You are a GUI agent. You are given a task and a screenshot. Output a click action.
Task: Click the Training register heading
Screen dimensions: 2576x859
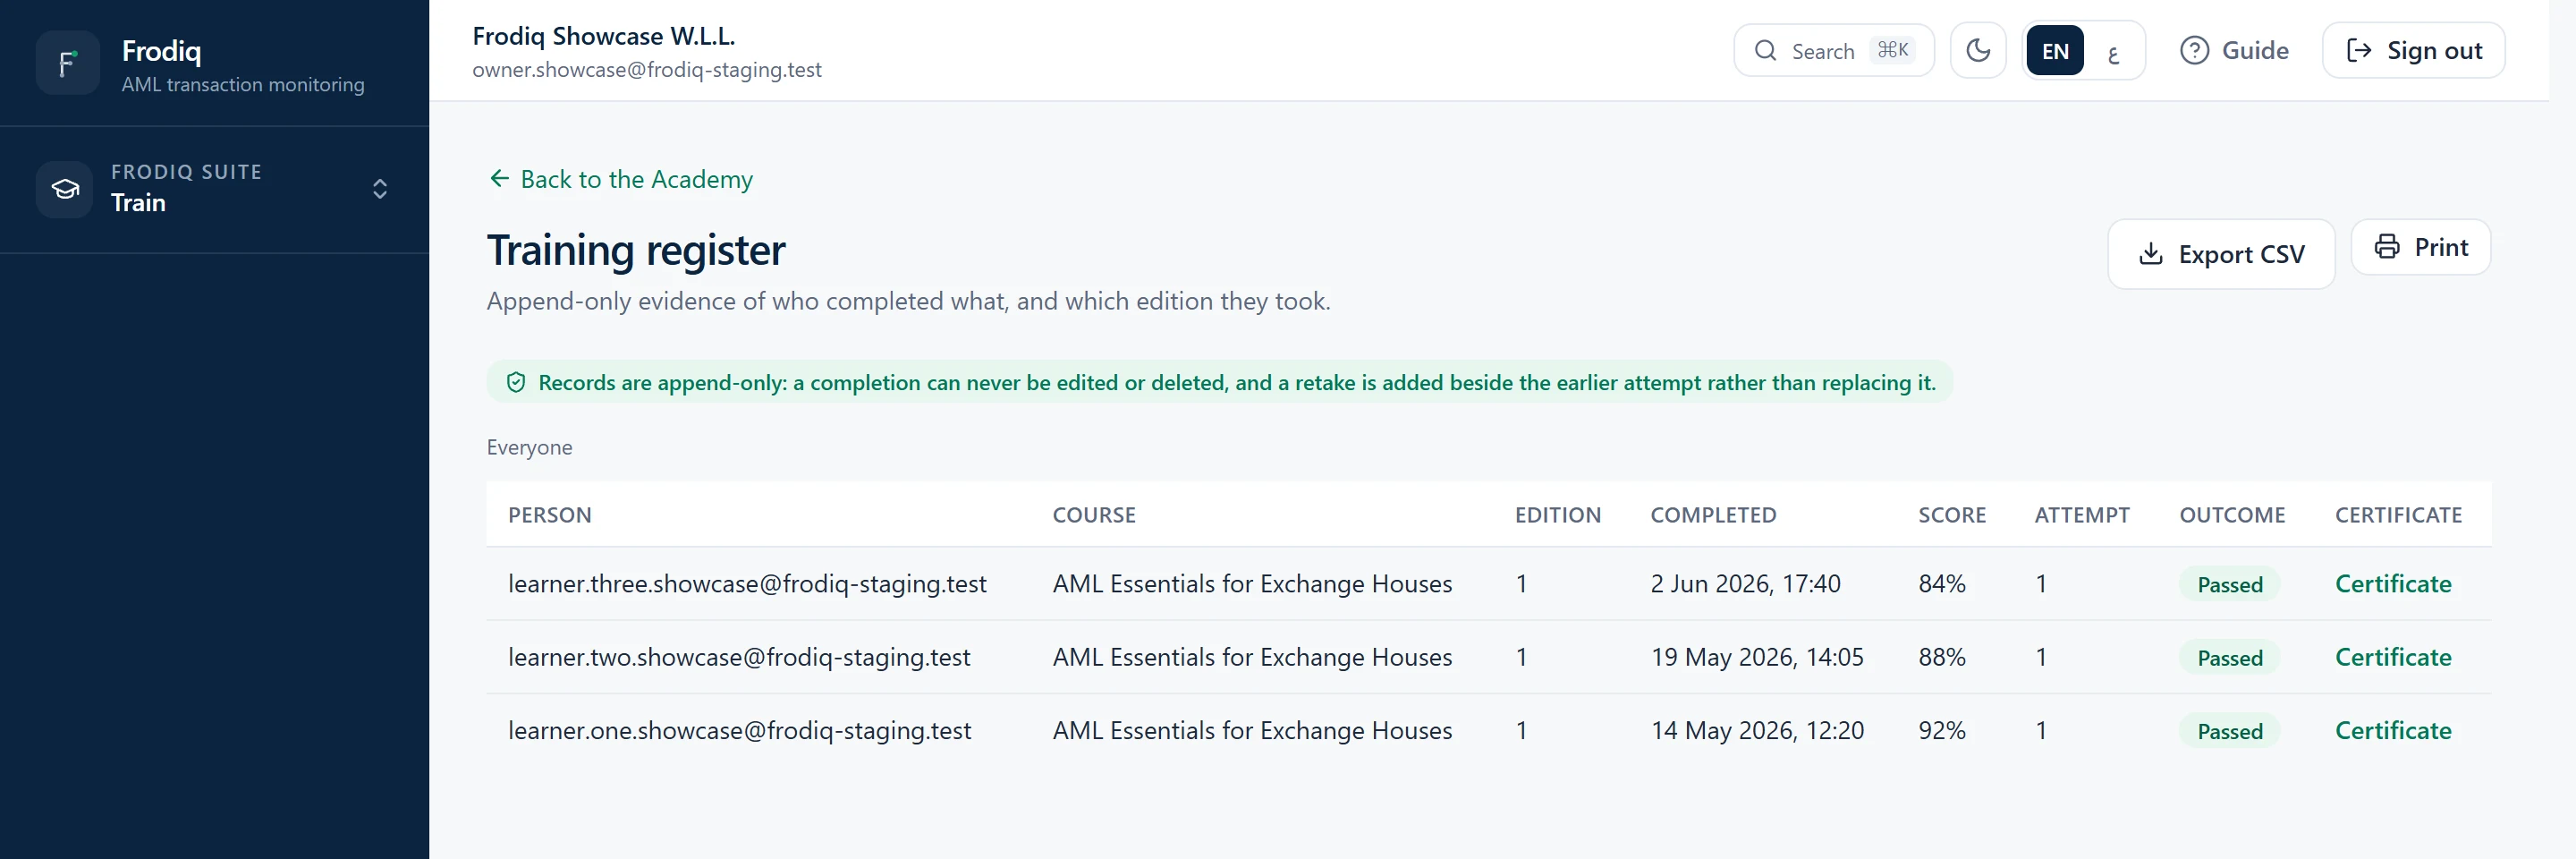(x=636, y=250)
